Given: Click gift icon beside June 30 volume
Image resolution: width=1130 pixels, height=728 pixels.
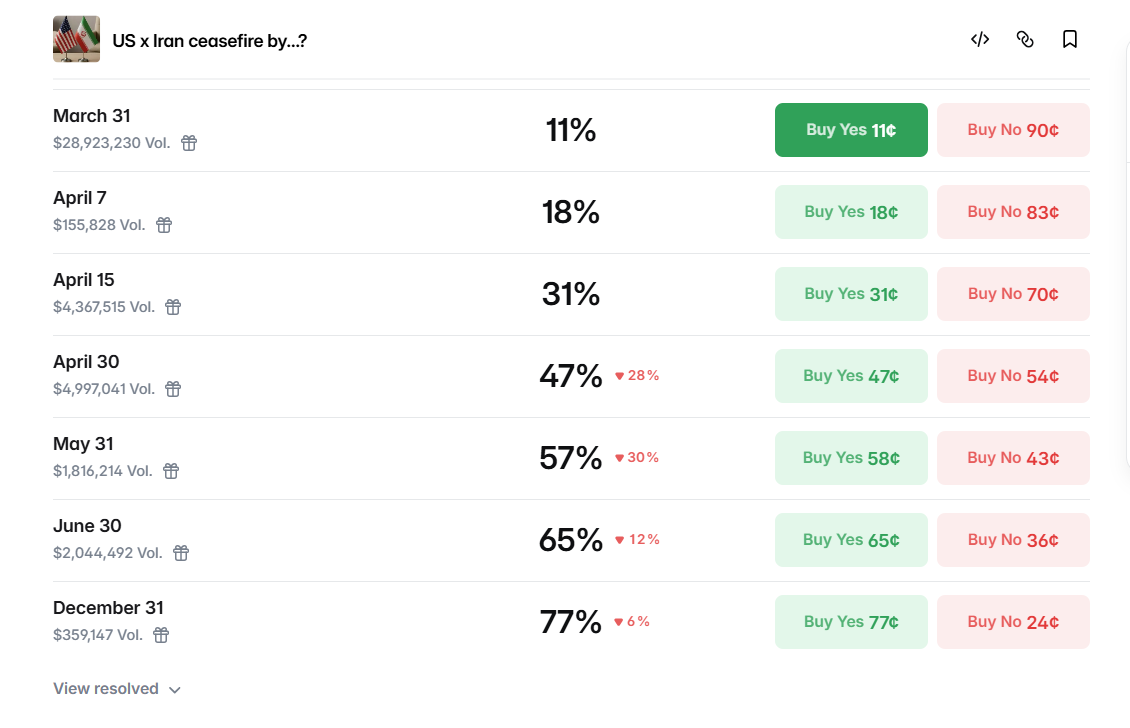Looking at the screenshot, I should (x=181, y=553).
